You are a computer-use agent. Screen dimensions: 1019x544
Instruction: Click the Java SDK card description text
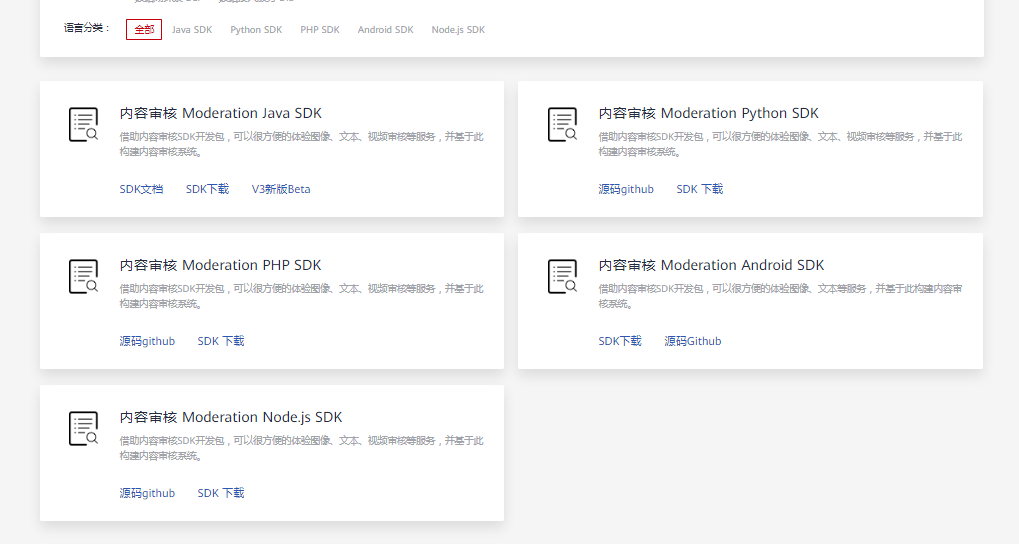[x=302, y=144]
